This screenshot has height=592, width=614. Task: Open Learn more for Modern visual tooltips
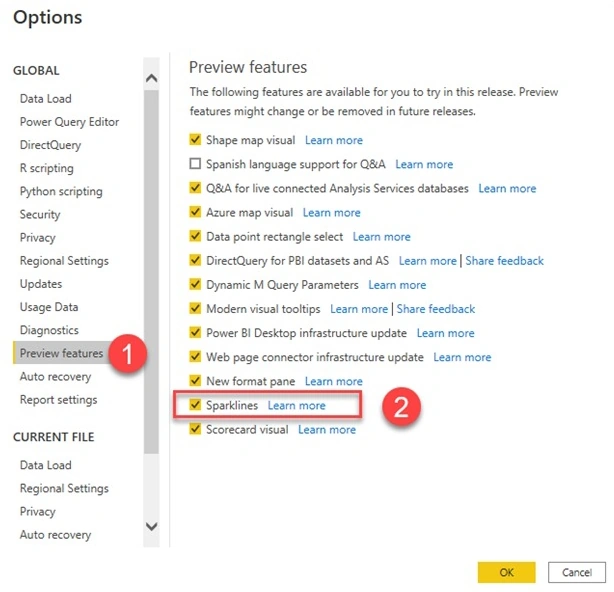click(359, 309)
